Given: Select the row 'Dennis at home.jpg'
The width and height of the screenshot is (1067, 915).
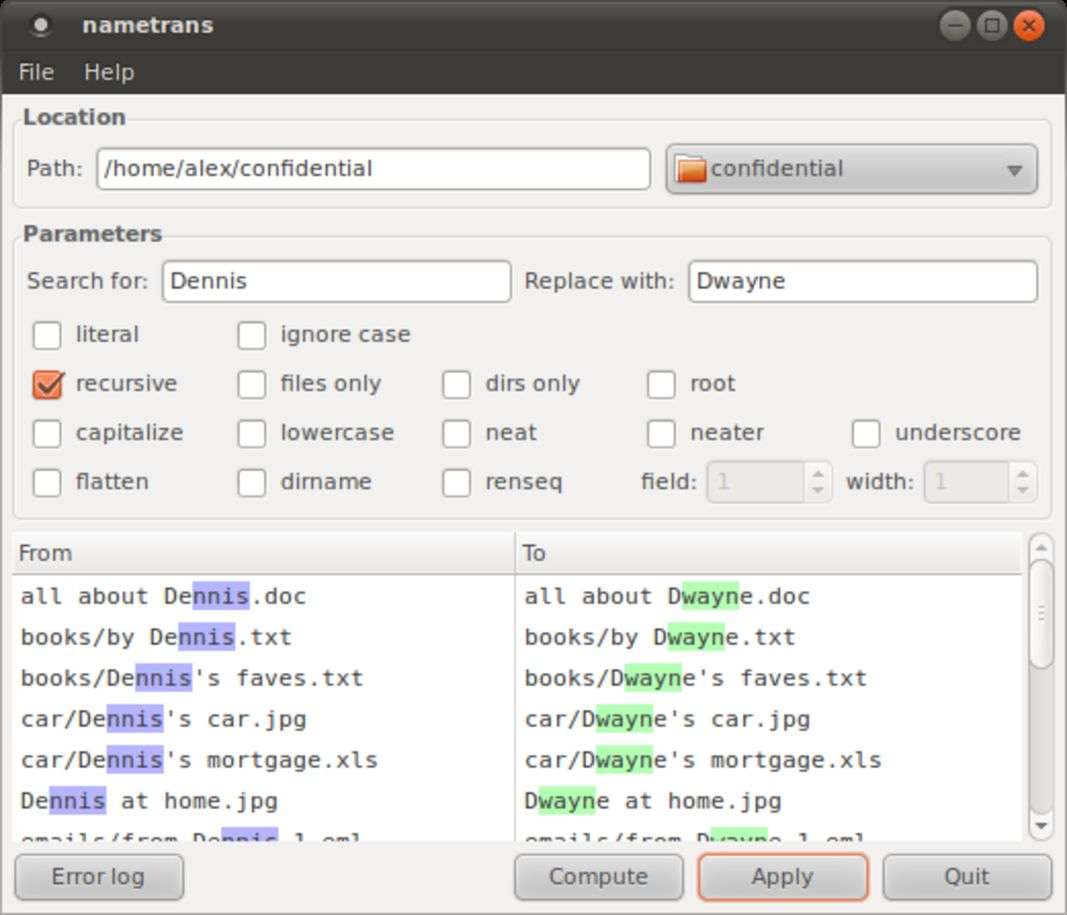Looking at the screenshot, I should [150, 801].
